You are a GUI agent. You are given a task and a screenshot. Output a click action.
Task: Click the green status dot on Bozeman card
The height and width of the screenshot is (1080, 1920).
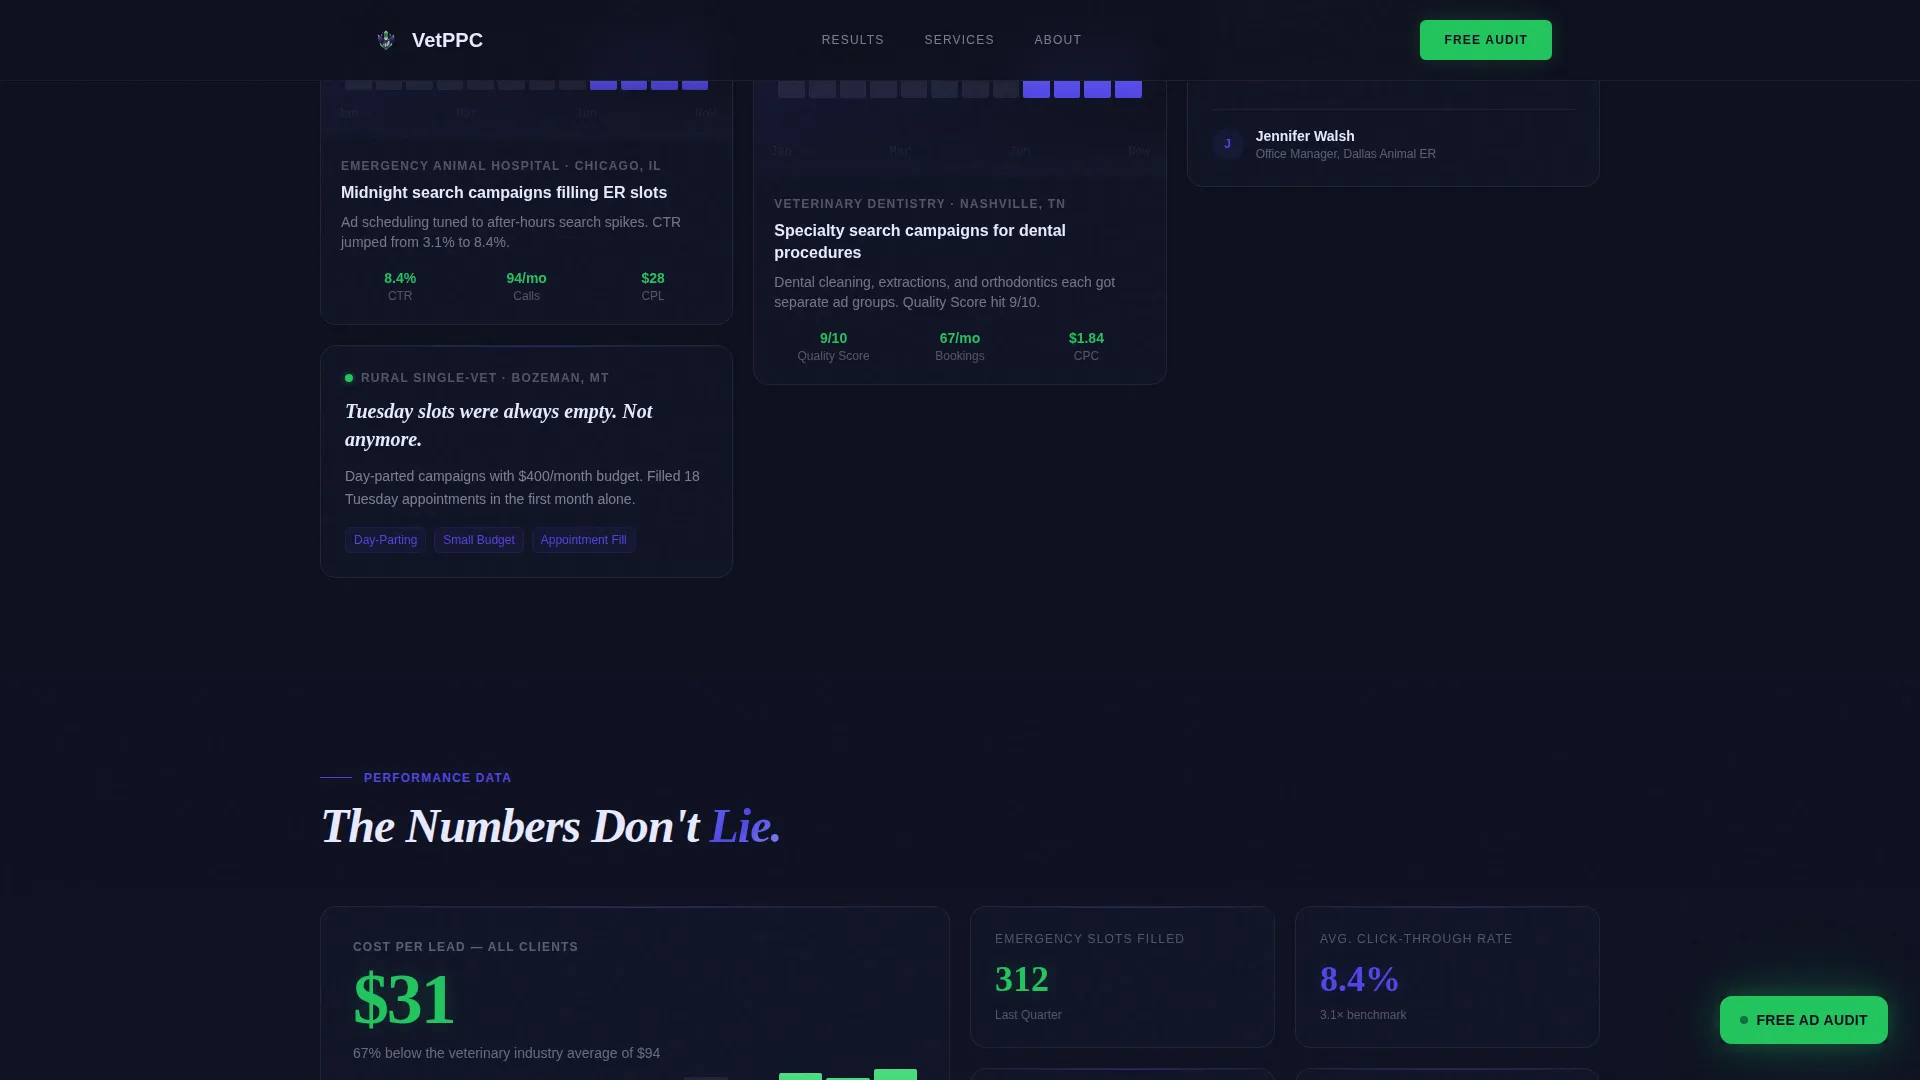tap(349, 378)
